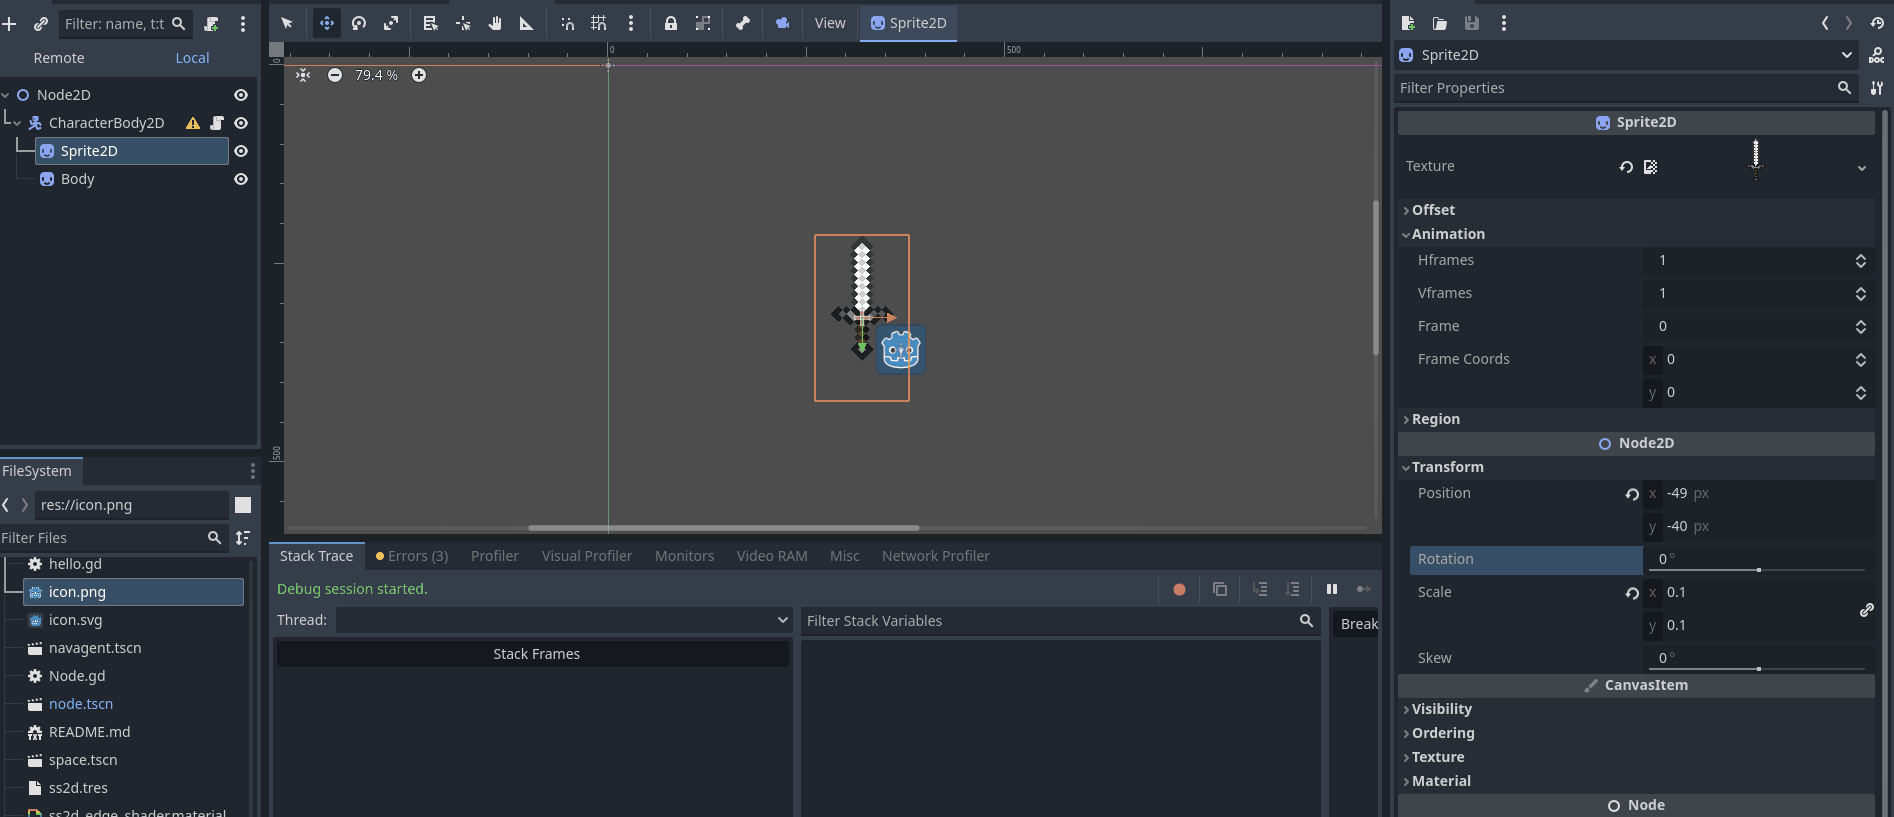1894x817 pixels.
Task: Switch to the Remote scene tree
Action: tap(59, 58)
